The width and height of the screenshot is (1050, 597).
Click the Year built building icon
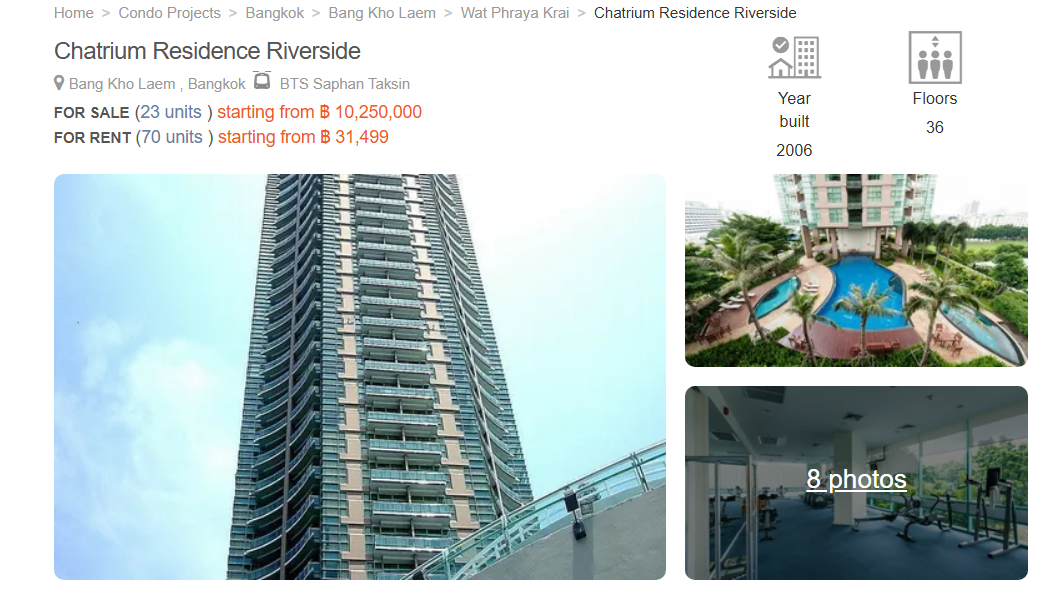794,58
